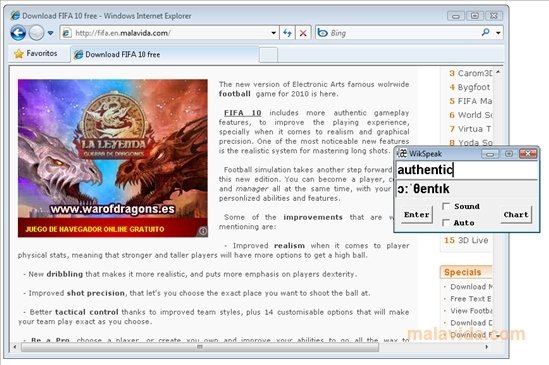Click the horizontal scrollbar left arrow
Viewport: 549px width, 365px height.
click(x=15, y=347)
